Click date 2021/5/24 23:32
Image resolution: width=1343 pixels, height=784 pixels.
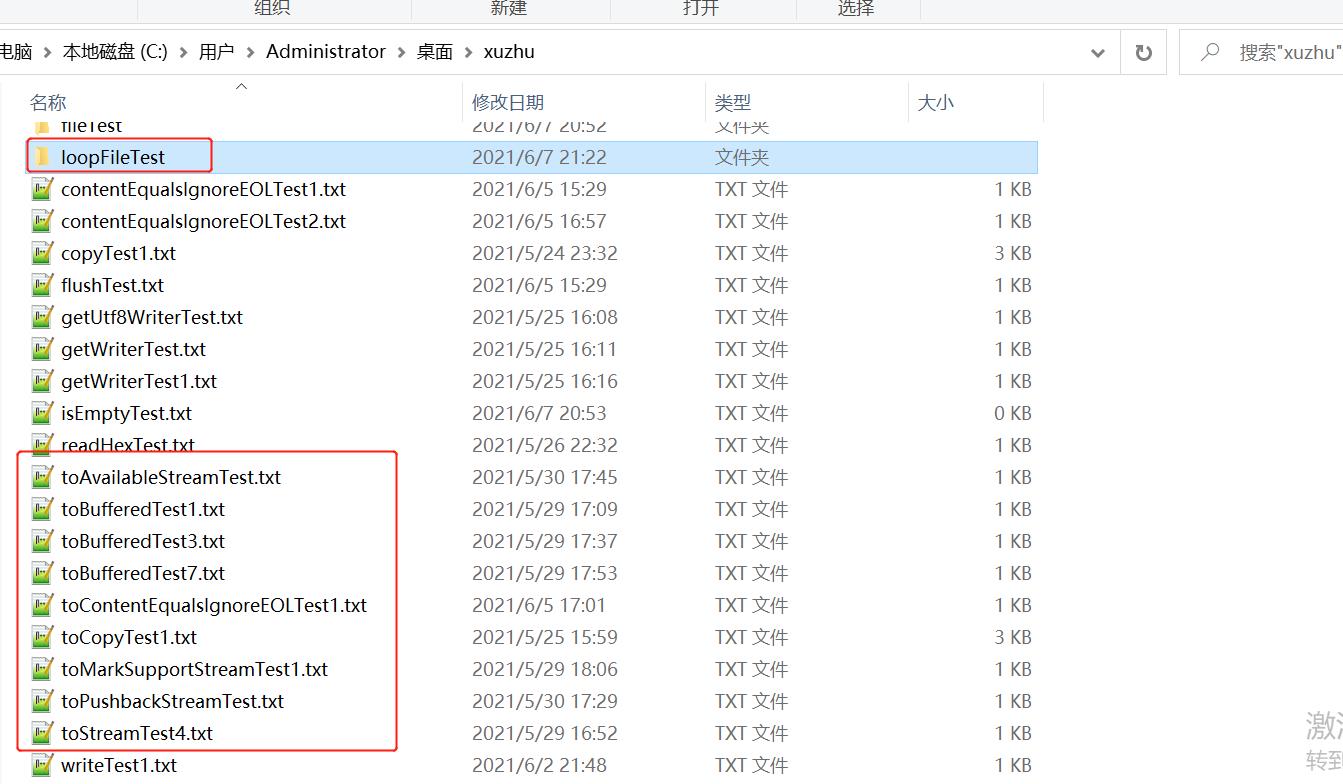pyautogui.click(x=545, y=253)
